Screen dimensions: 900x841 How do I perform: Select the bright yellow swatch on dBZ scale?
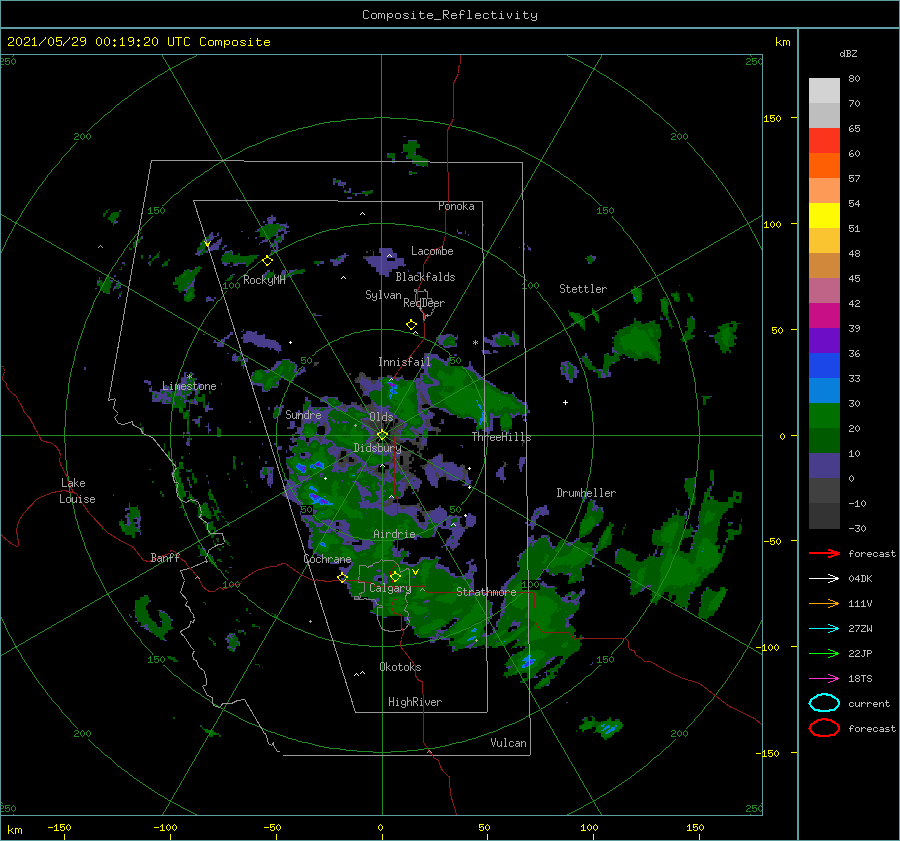pos(824,215)
